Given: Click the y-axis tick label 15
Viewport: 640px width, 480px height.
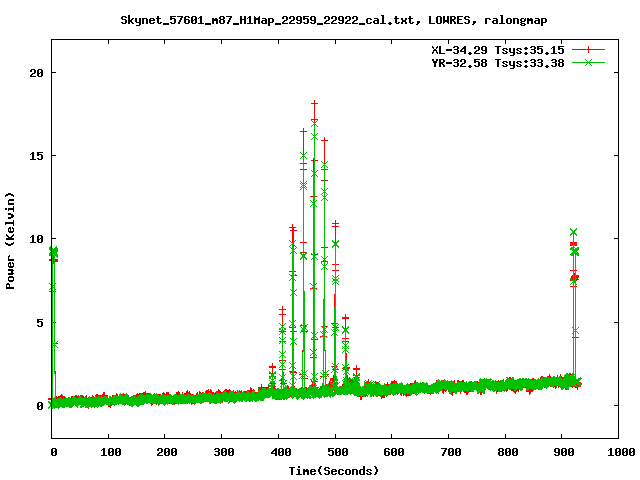Looking at the screenshot, I should pos(36,156).
